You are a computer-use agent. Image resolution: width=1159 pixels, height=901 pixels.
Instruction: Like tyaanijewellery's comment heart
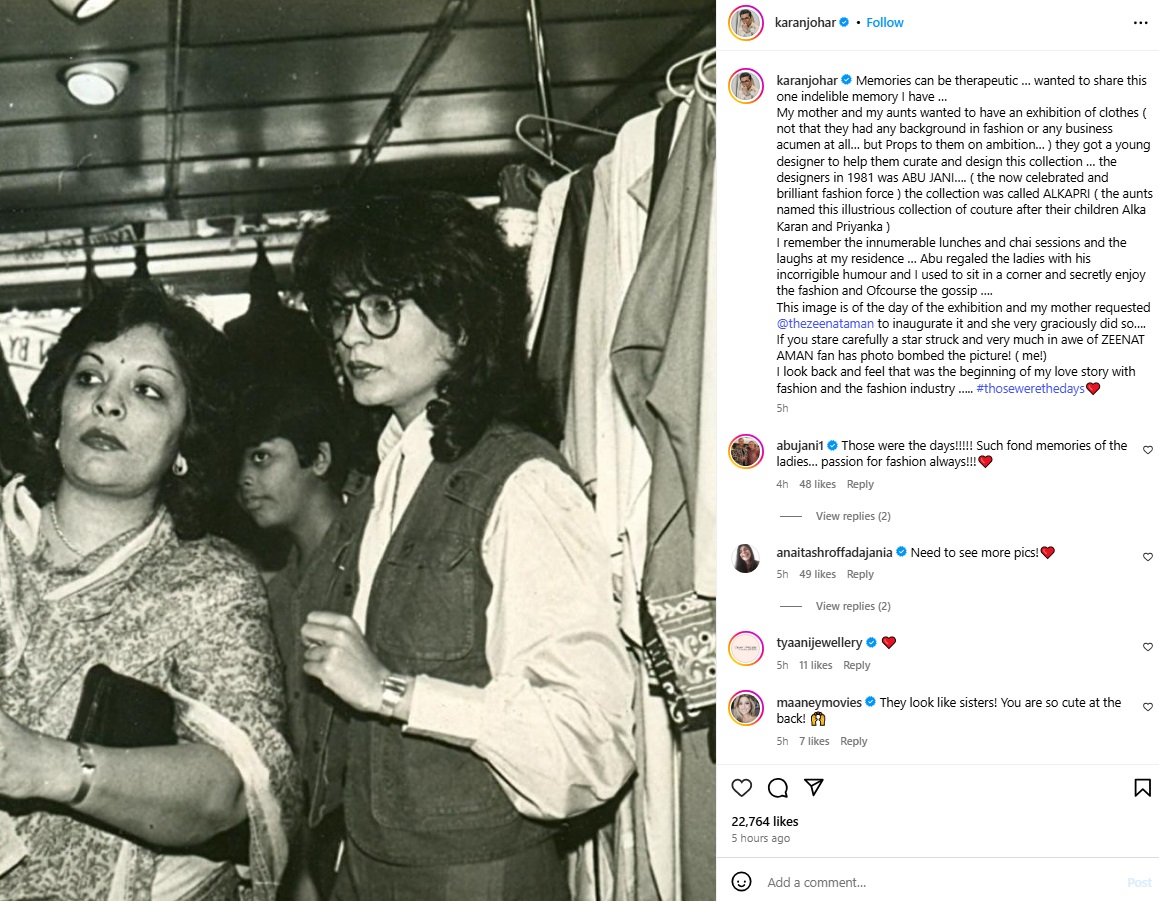click(x=1147, y=647)
